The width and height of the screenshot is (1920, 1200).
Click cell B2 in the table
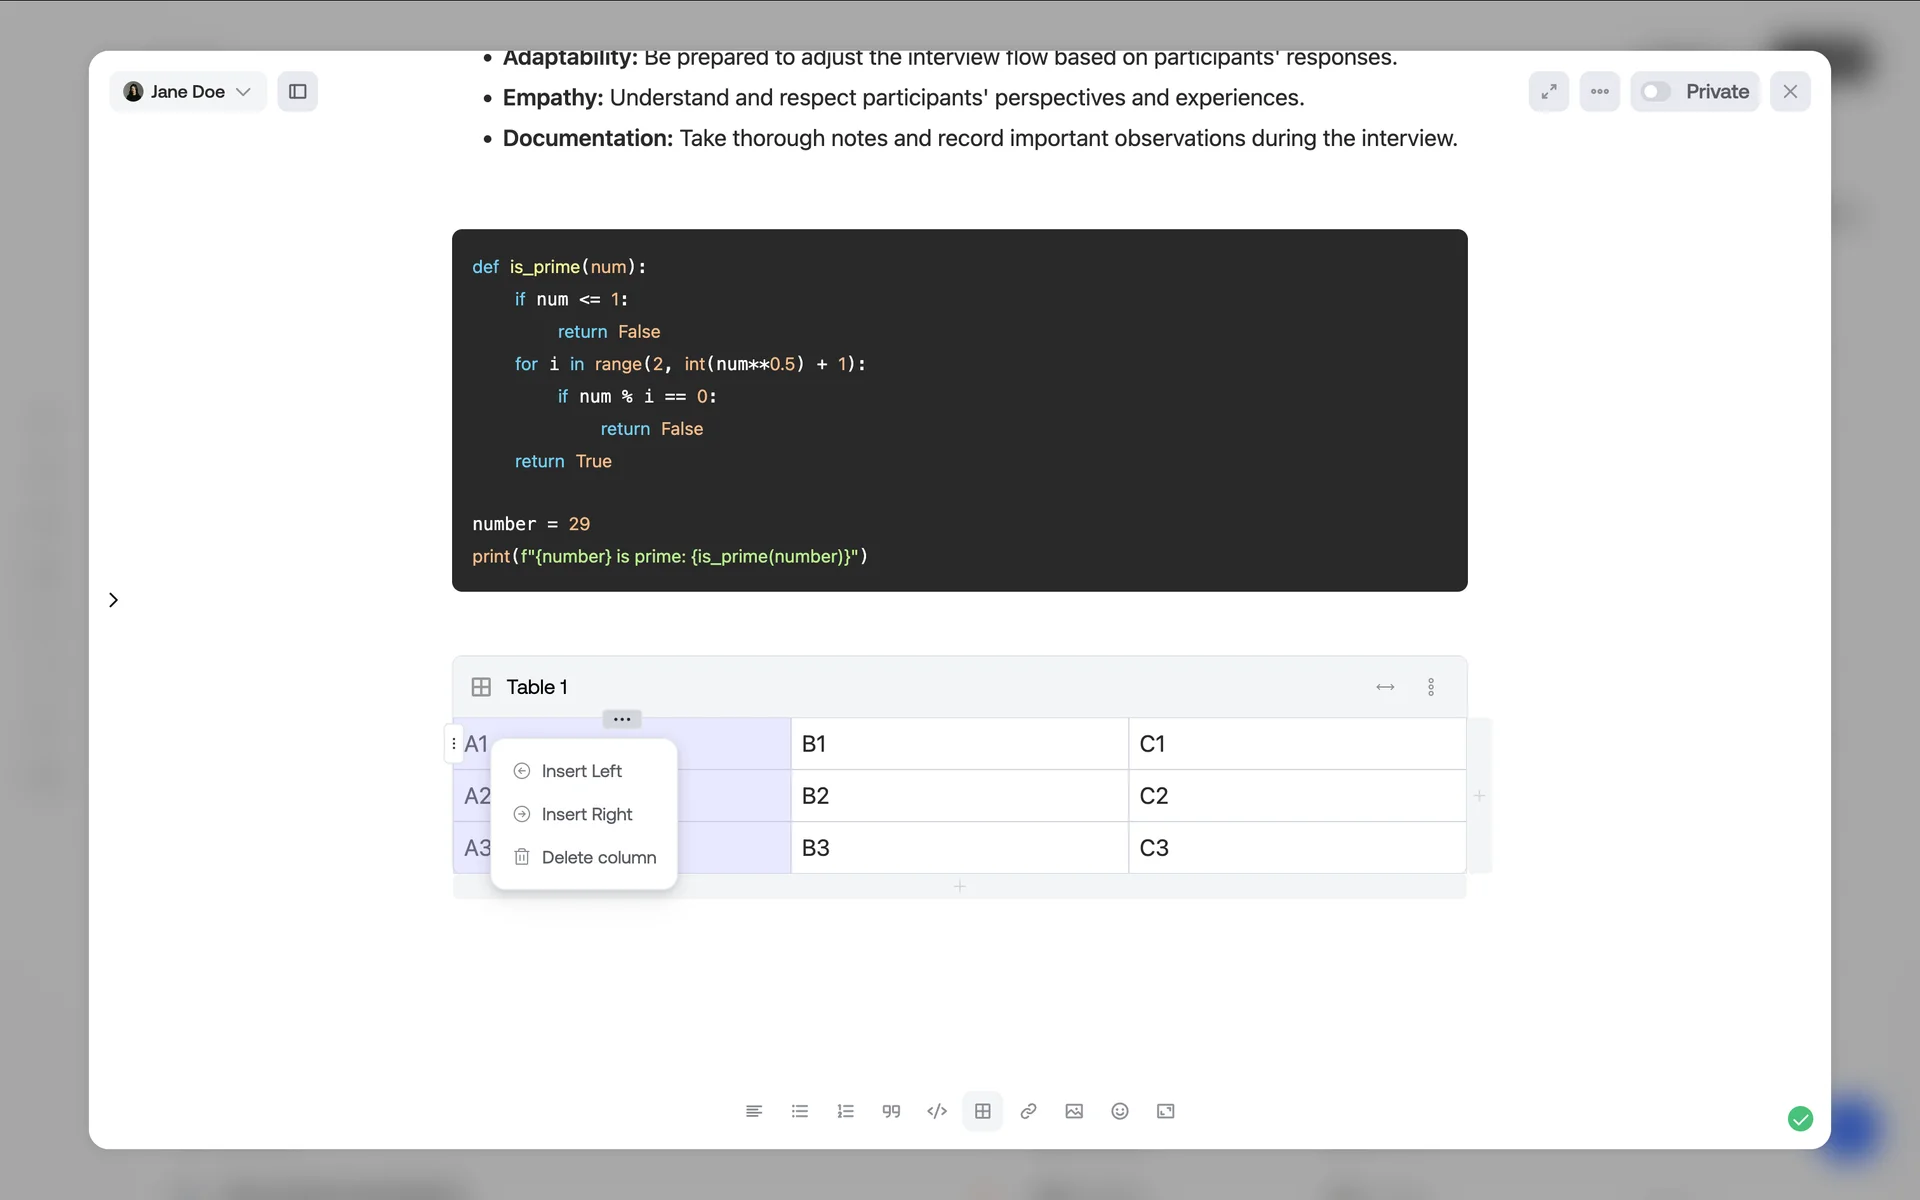coord(959,796)
